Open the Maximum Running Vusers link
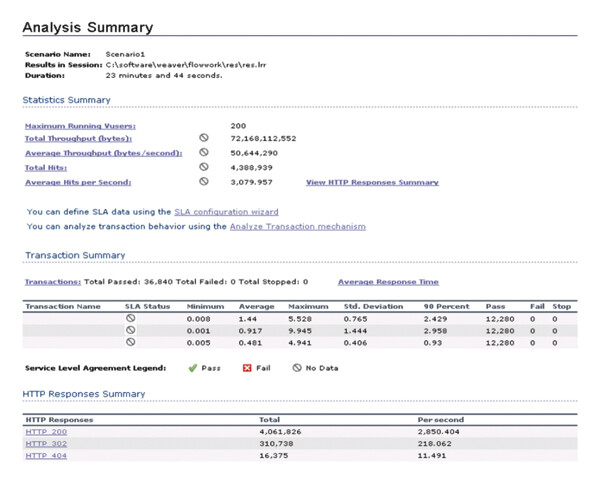600x483 pixels. pyautogui.click(x=80, y=126)
